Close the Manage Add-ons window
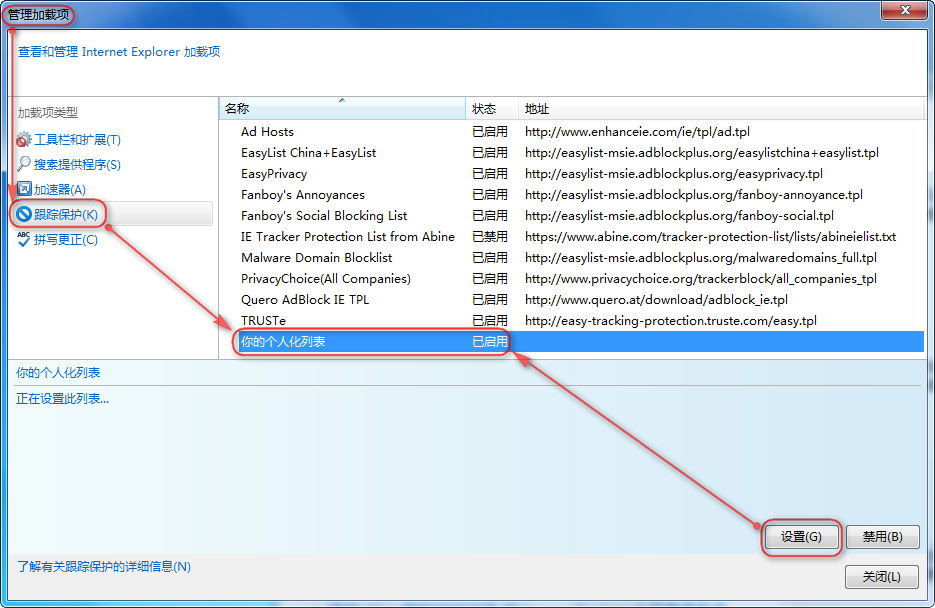Viewport: 935px width, 608px height. 903,10
